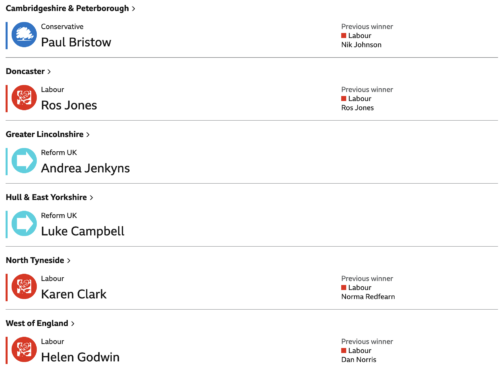The image size is (500, 384).
Task: Click the Labour rose logo beside Karen Clark
Action: click(x=24, y=287)
